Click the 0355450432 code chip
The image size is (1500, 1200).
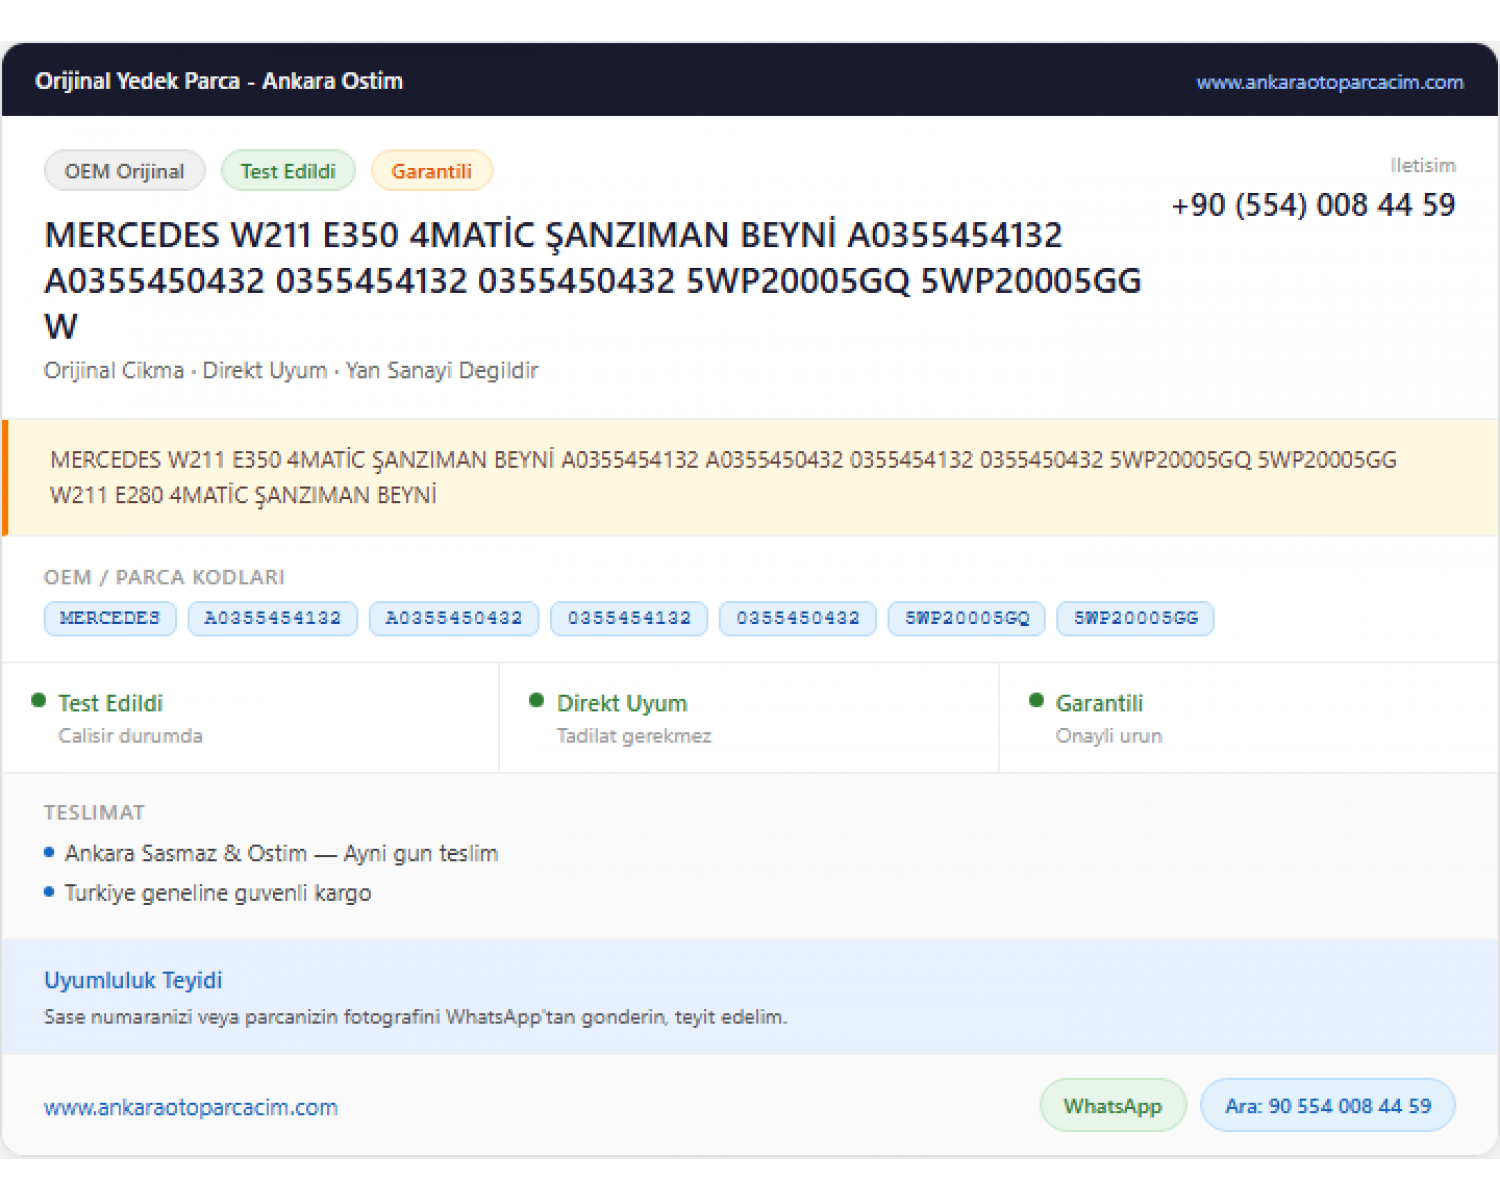pyautogui.click(x=798, y=618)
